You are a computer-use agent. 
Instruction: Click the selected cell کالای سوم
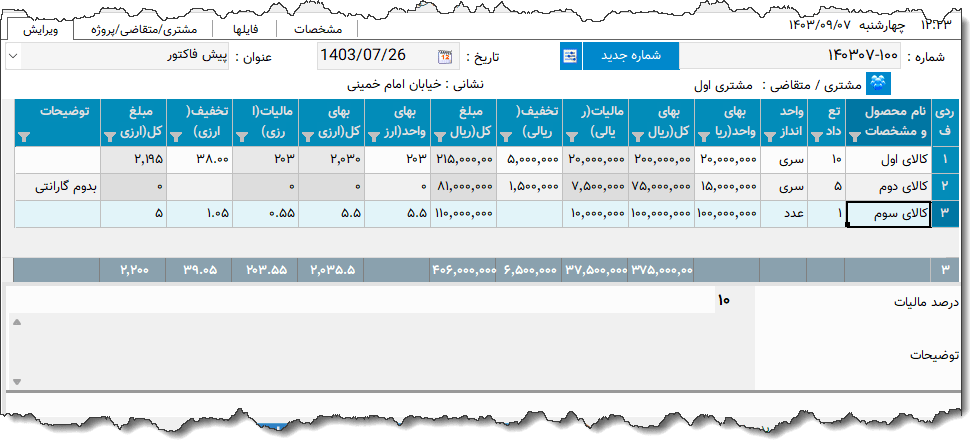point(889,214)
